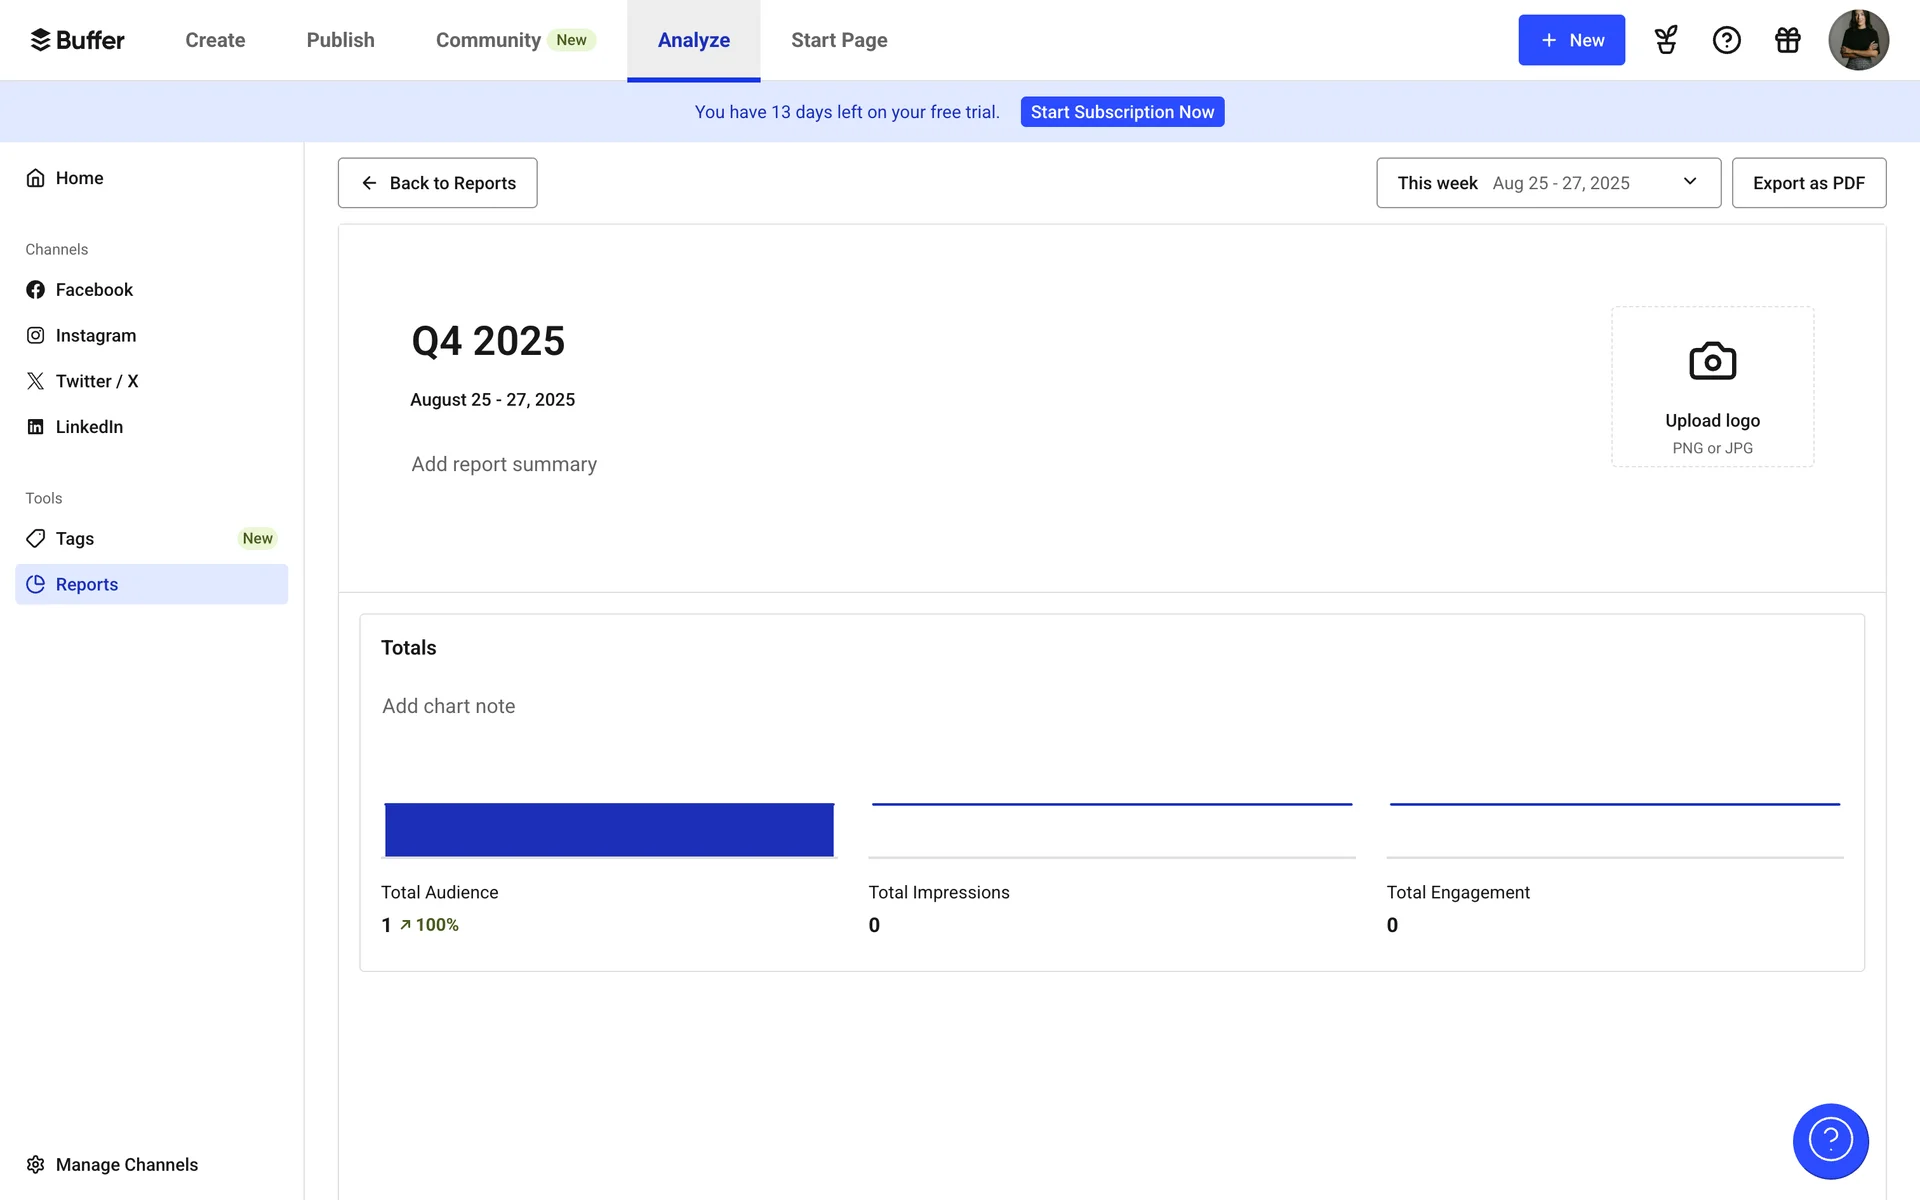Switch to the Start Page tab
Screen dimensions: 1920x1200
[x=839, y=40]
